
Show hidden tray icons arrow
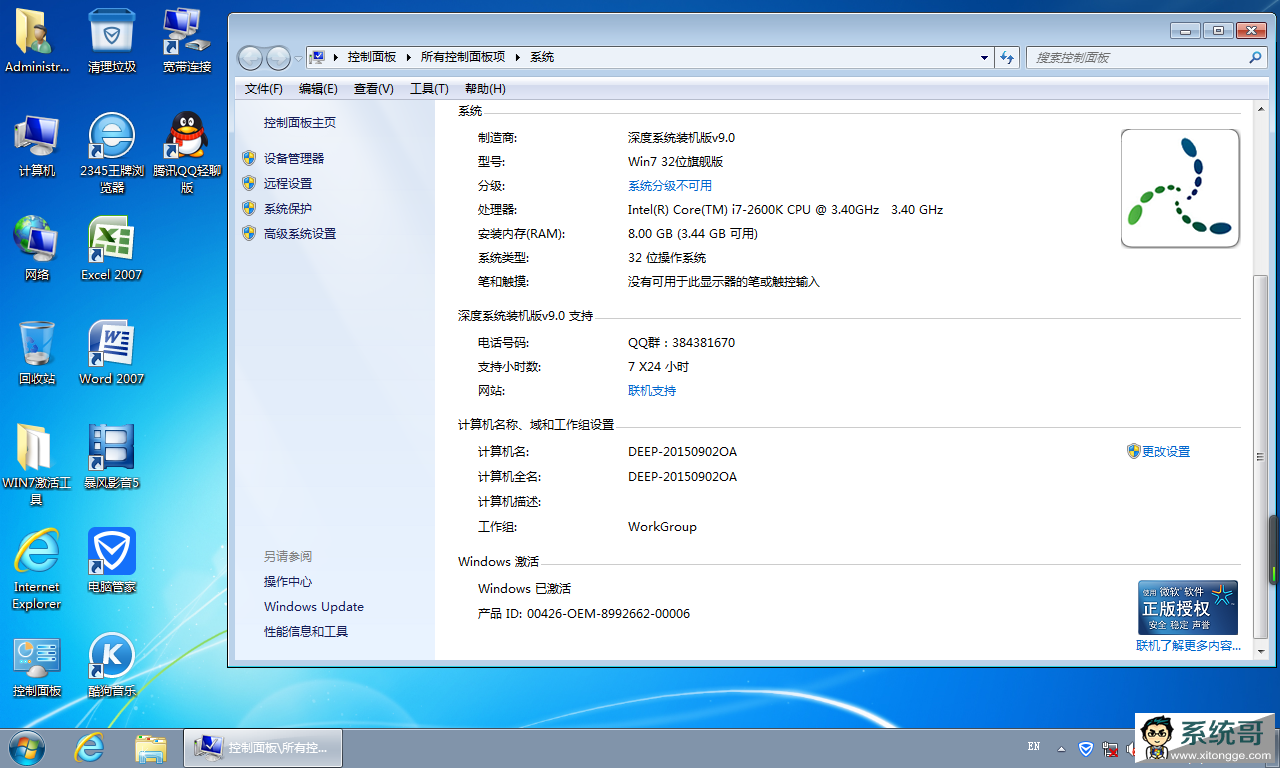click(x=1061, y=748)
